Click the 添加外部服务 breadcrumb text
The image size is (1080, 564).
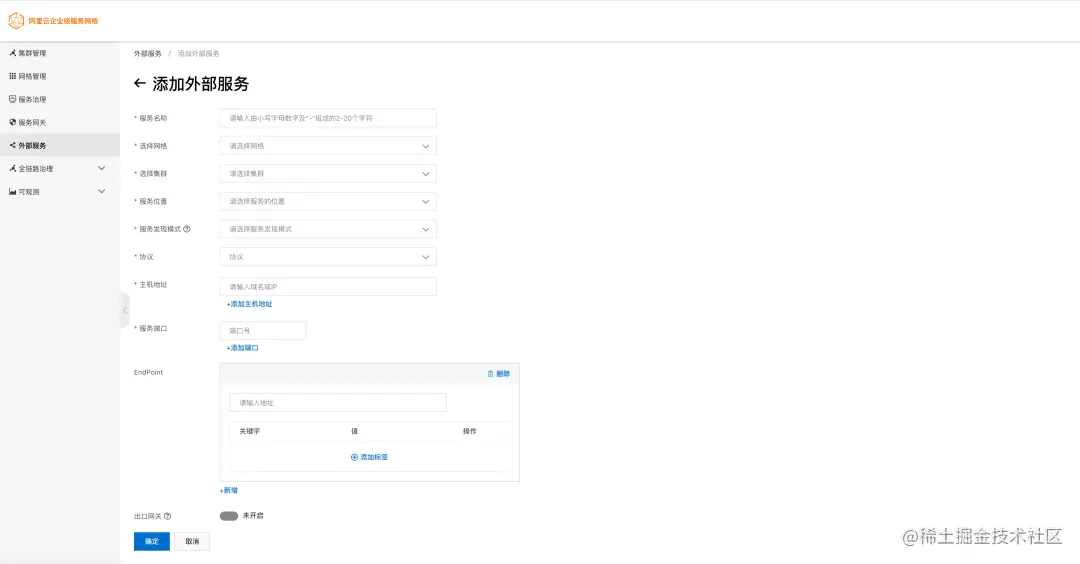coord(198,54)
